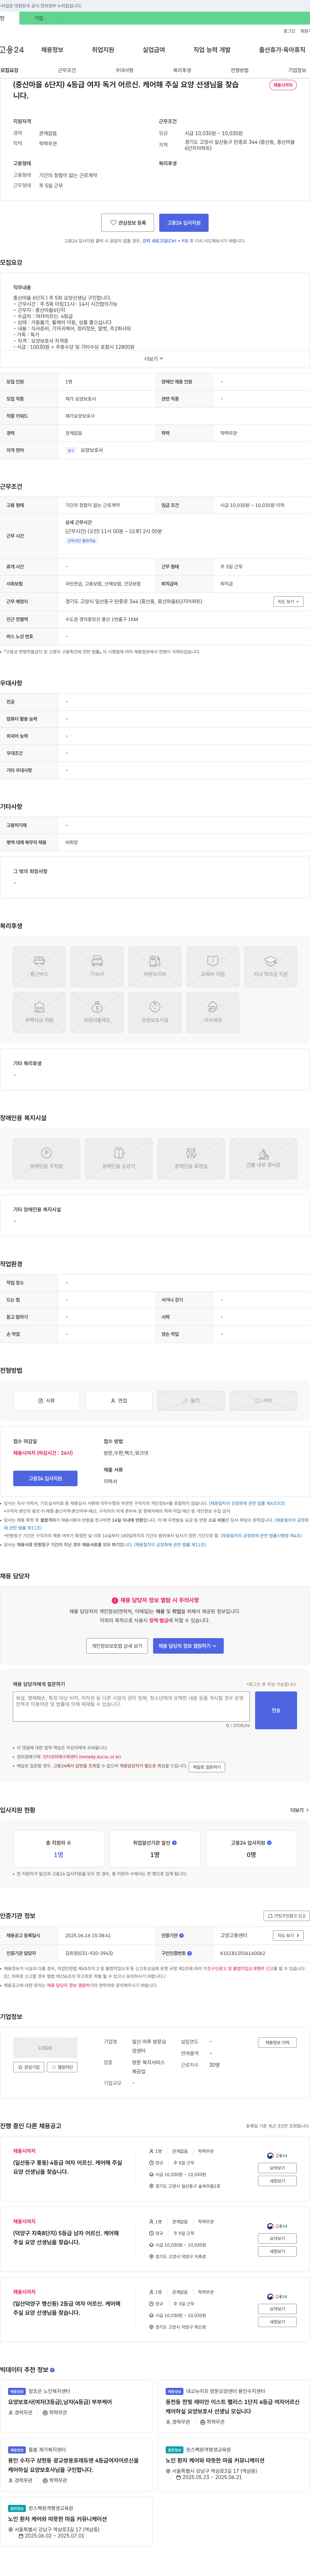310x2576 pixels.
Task: Jump to the 우대사항 section tab
Action: pos(124,70)
